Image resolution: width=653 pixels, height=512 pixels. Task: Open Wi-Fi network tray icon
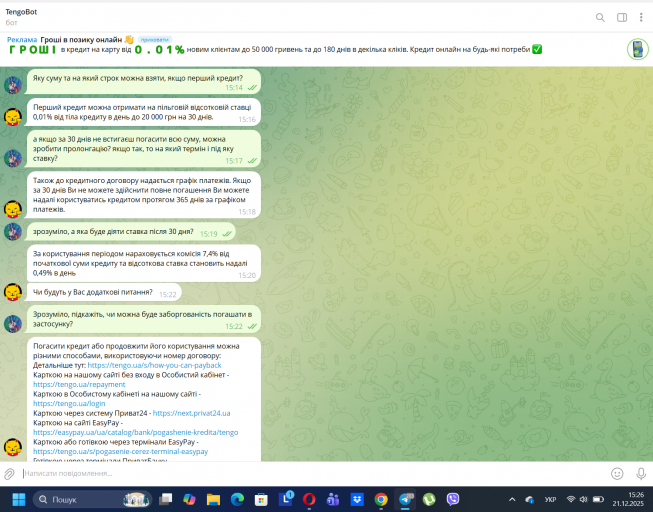tap(571, 499)
